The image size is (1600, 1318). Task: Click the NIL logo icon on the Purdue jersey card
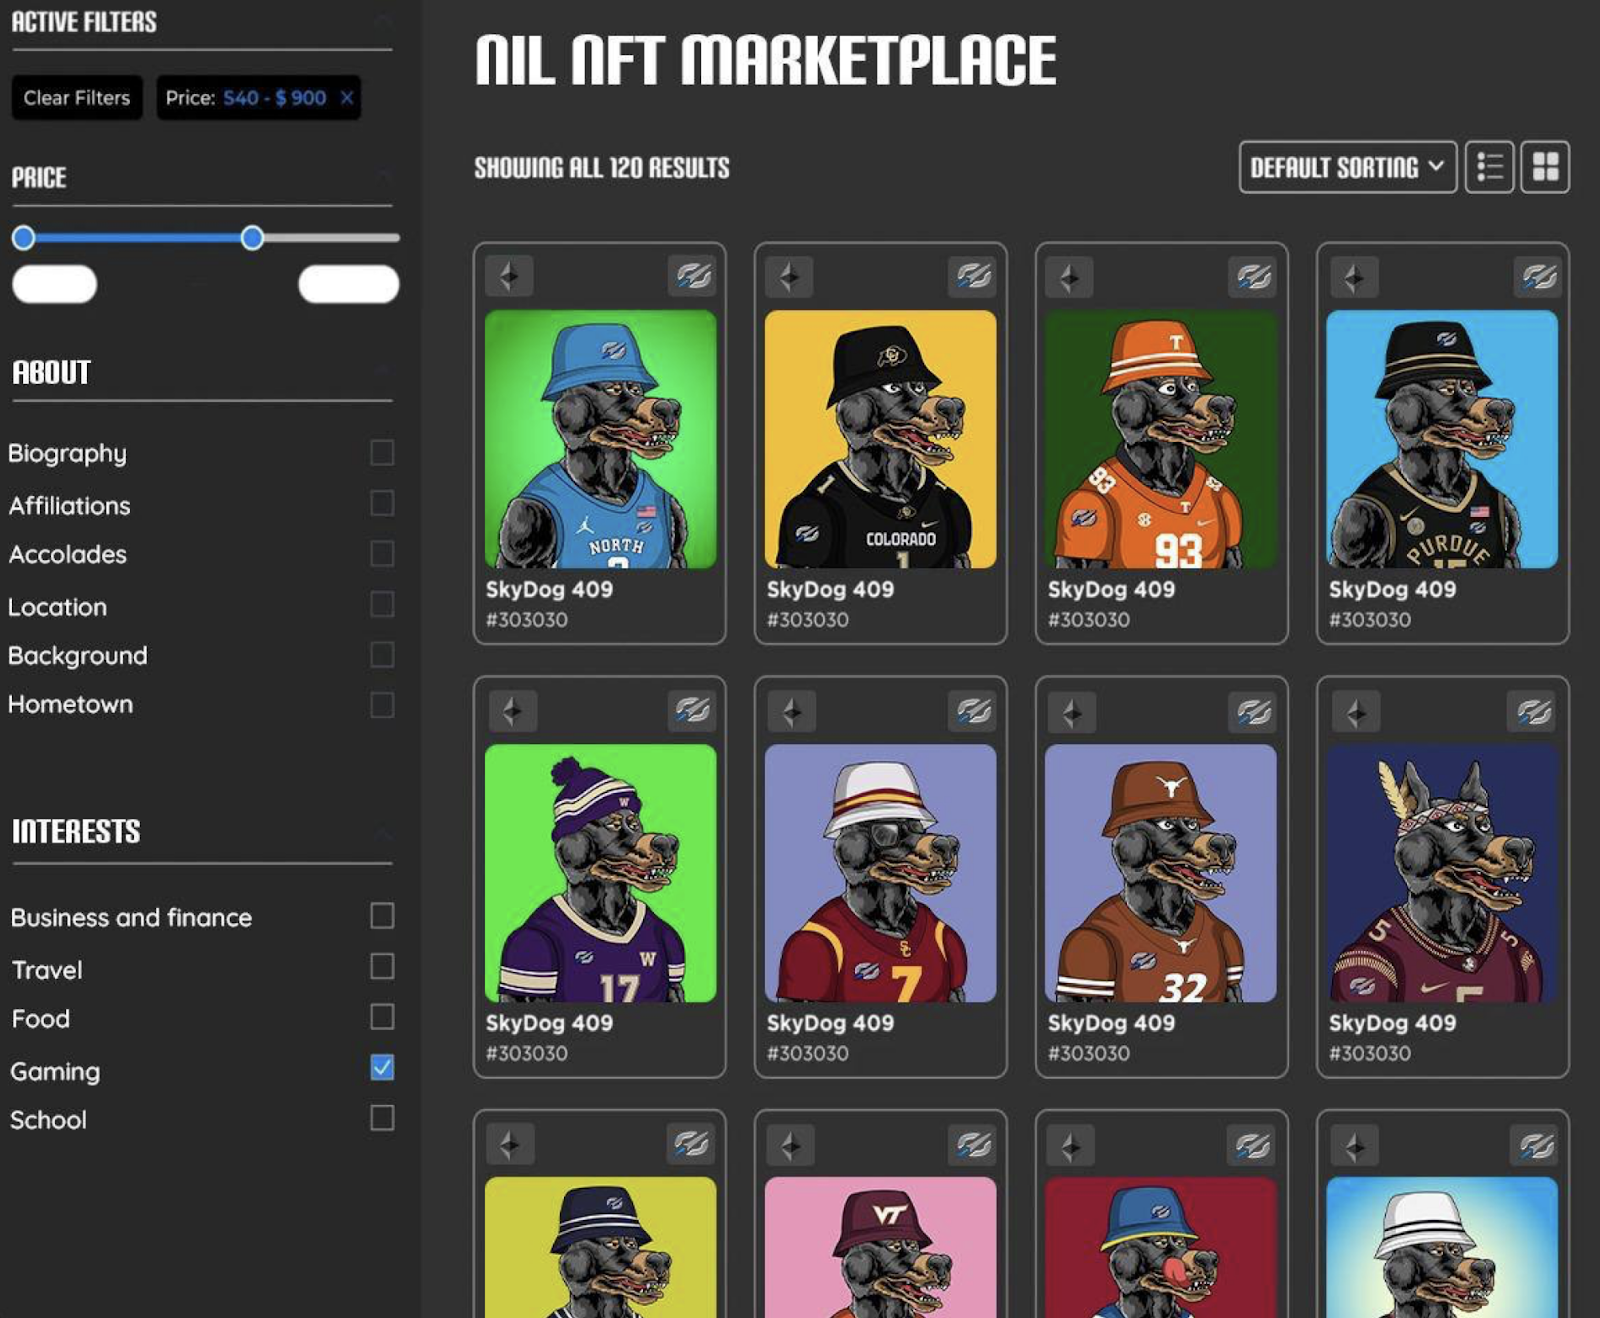[x=1539, y=275]
